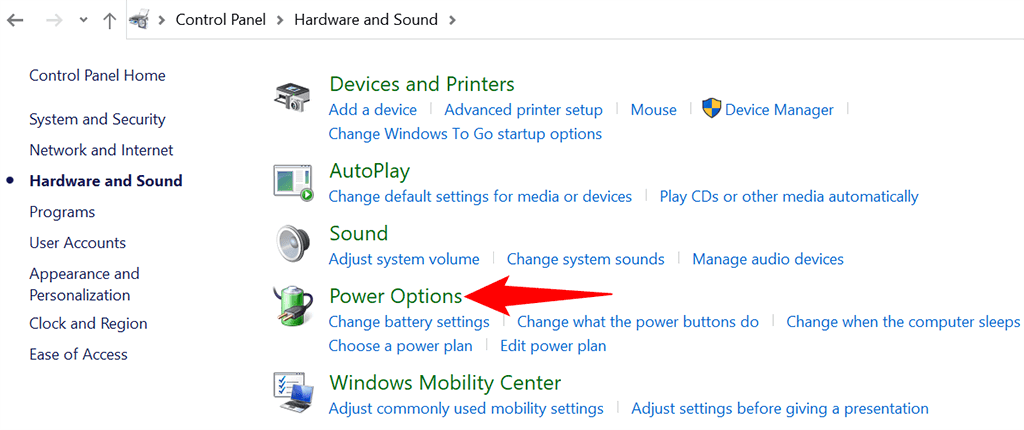Click the Adjust system volume link
Image resolution: width=1024 pixels, height=430 pixels.
coord(404,259)
